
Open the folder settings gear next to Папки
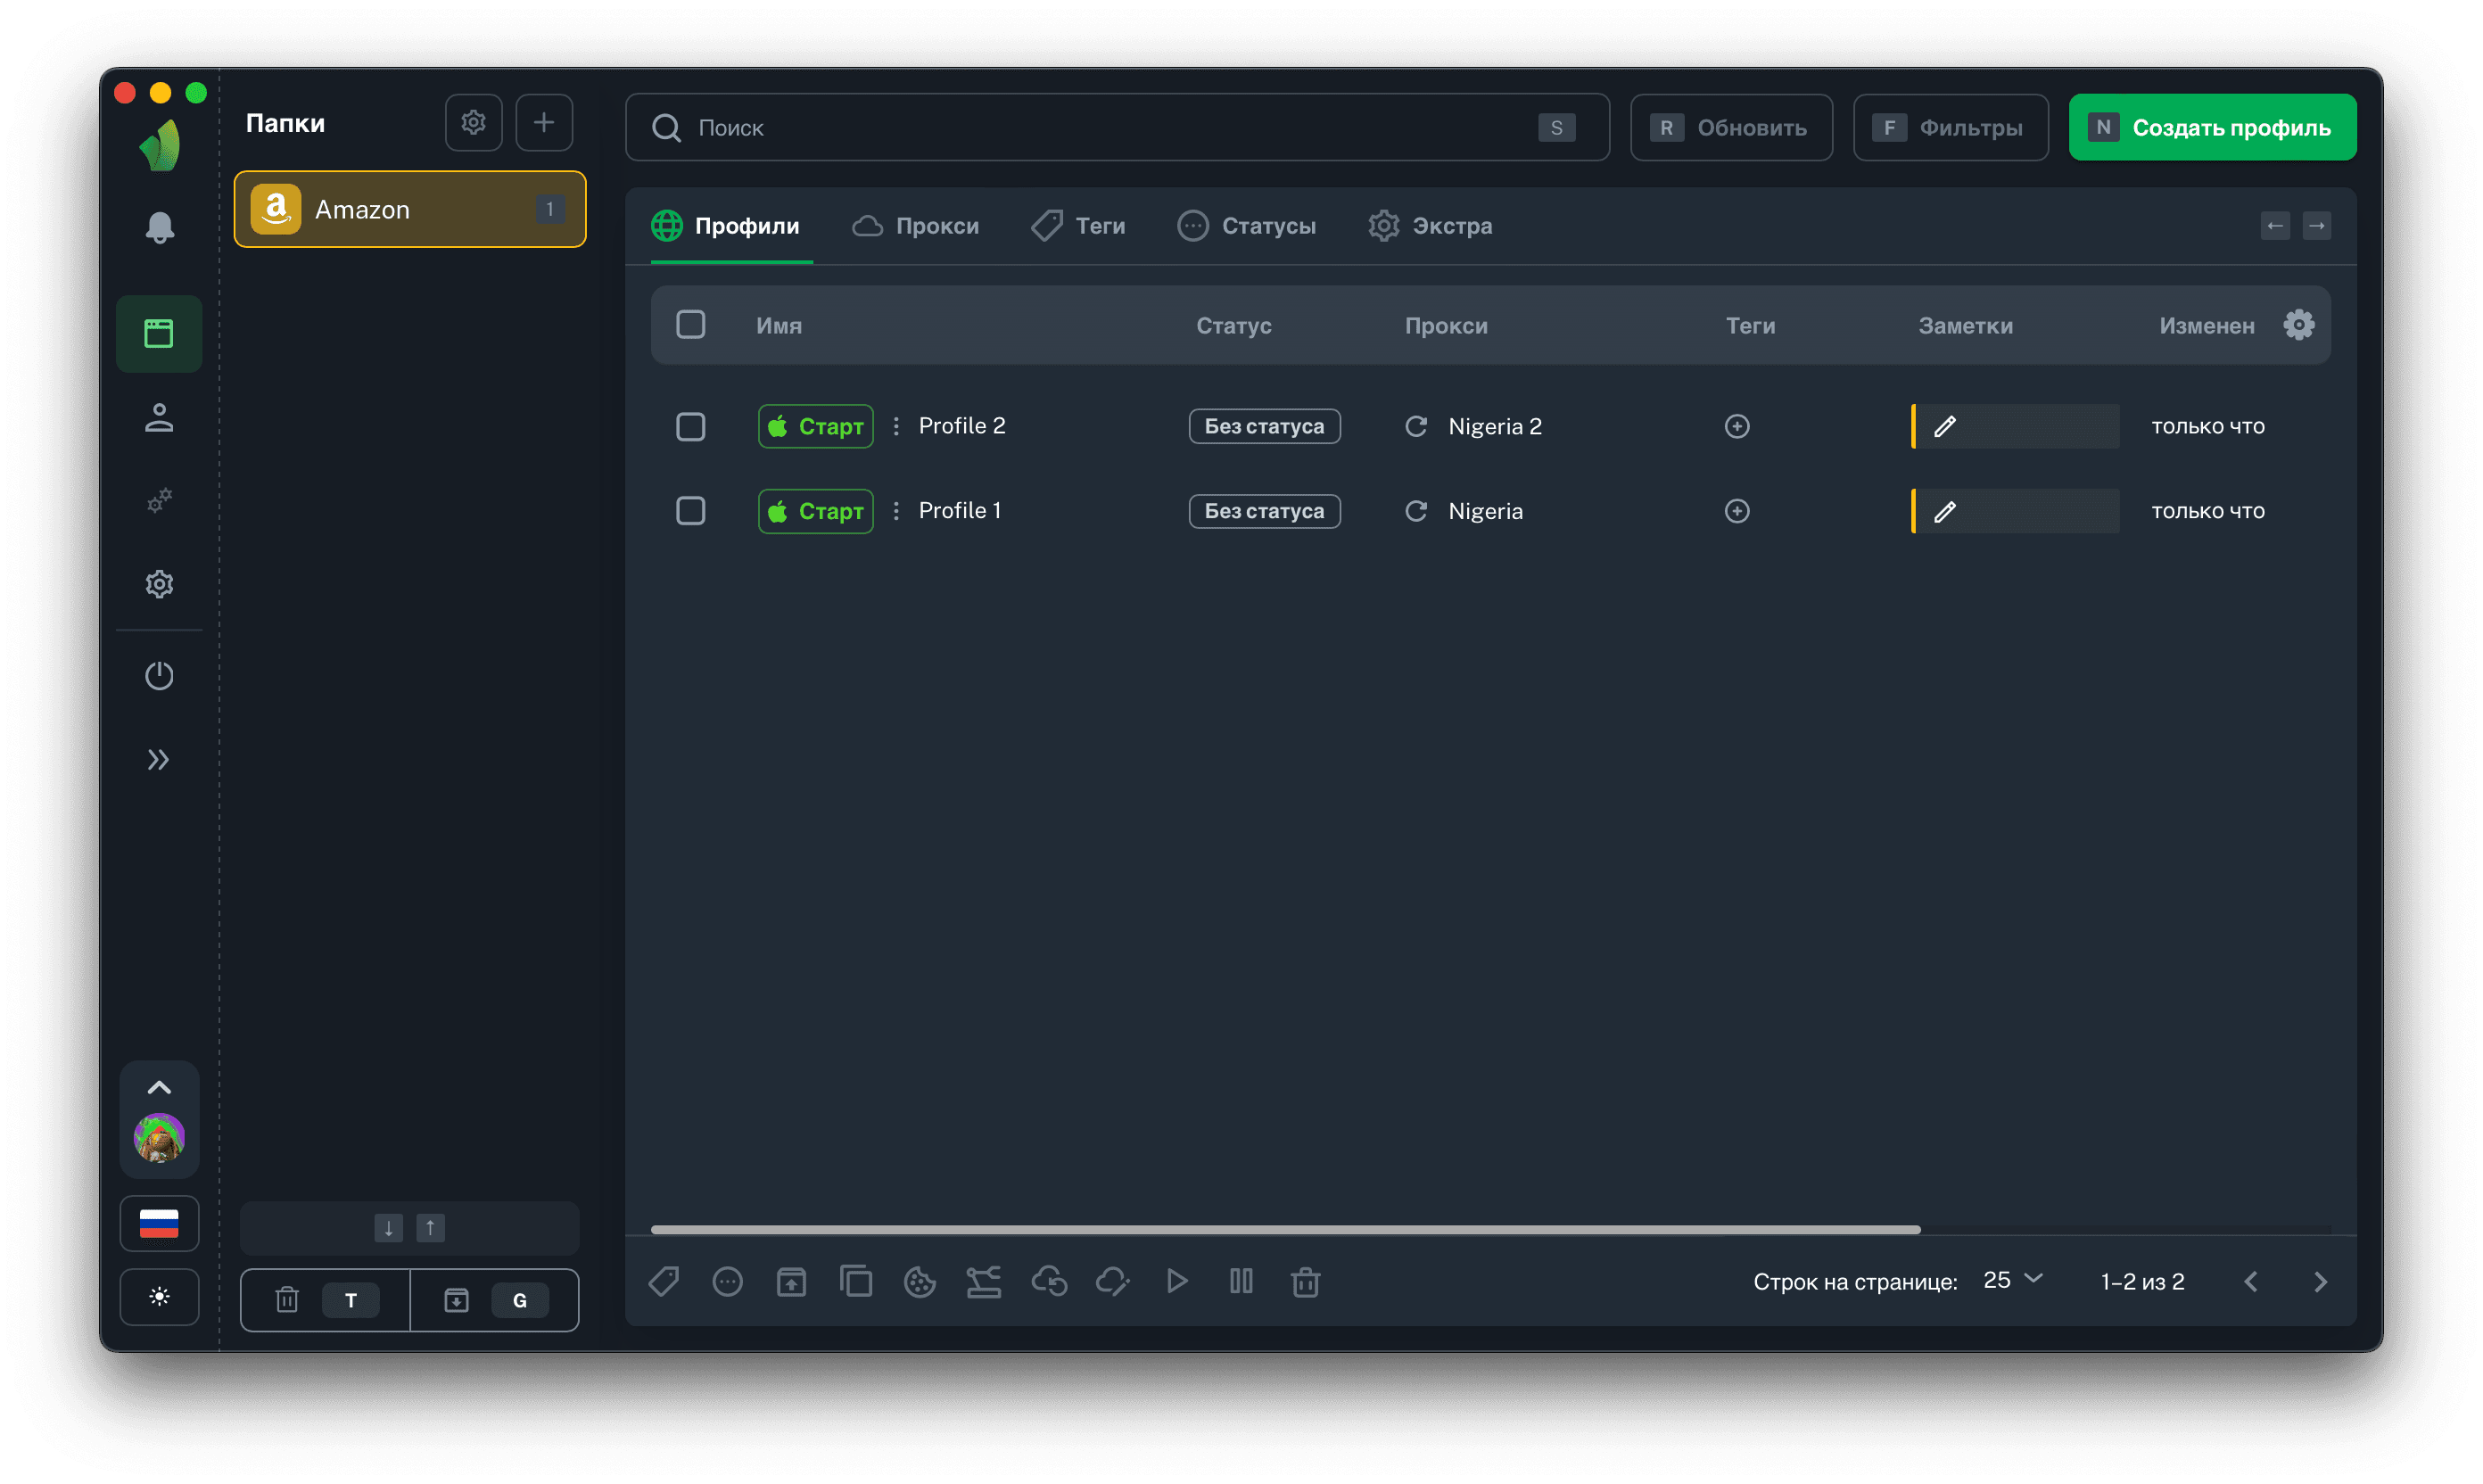pyautogui.click(x=473, y=123)
